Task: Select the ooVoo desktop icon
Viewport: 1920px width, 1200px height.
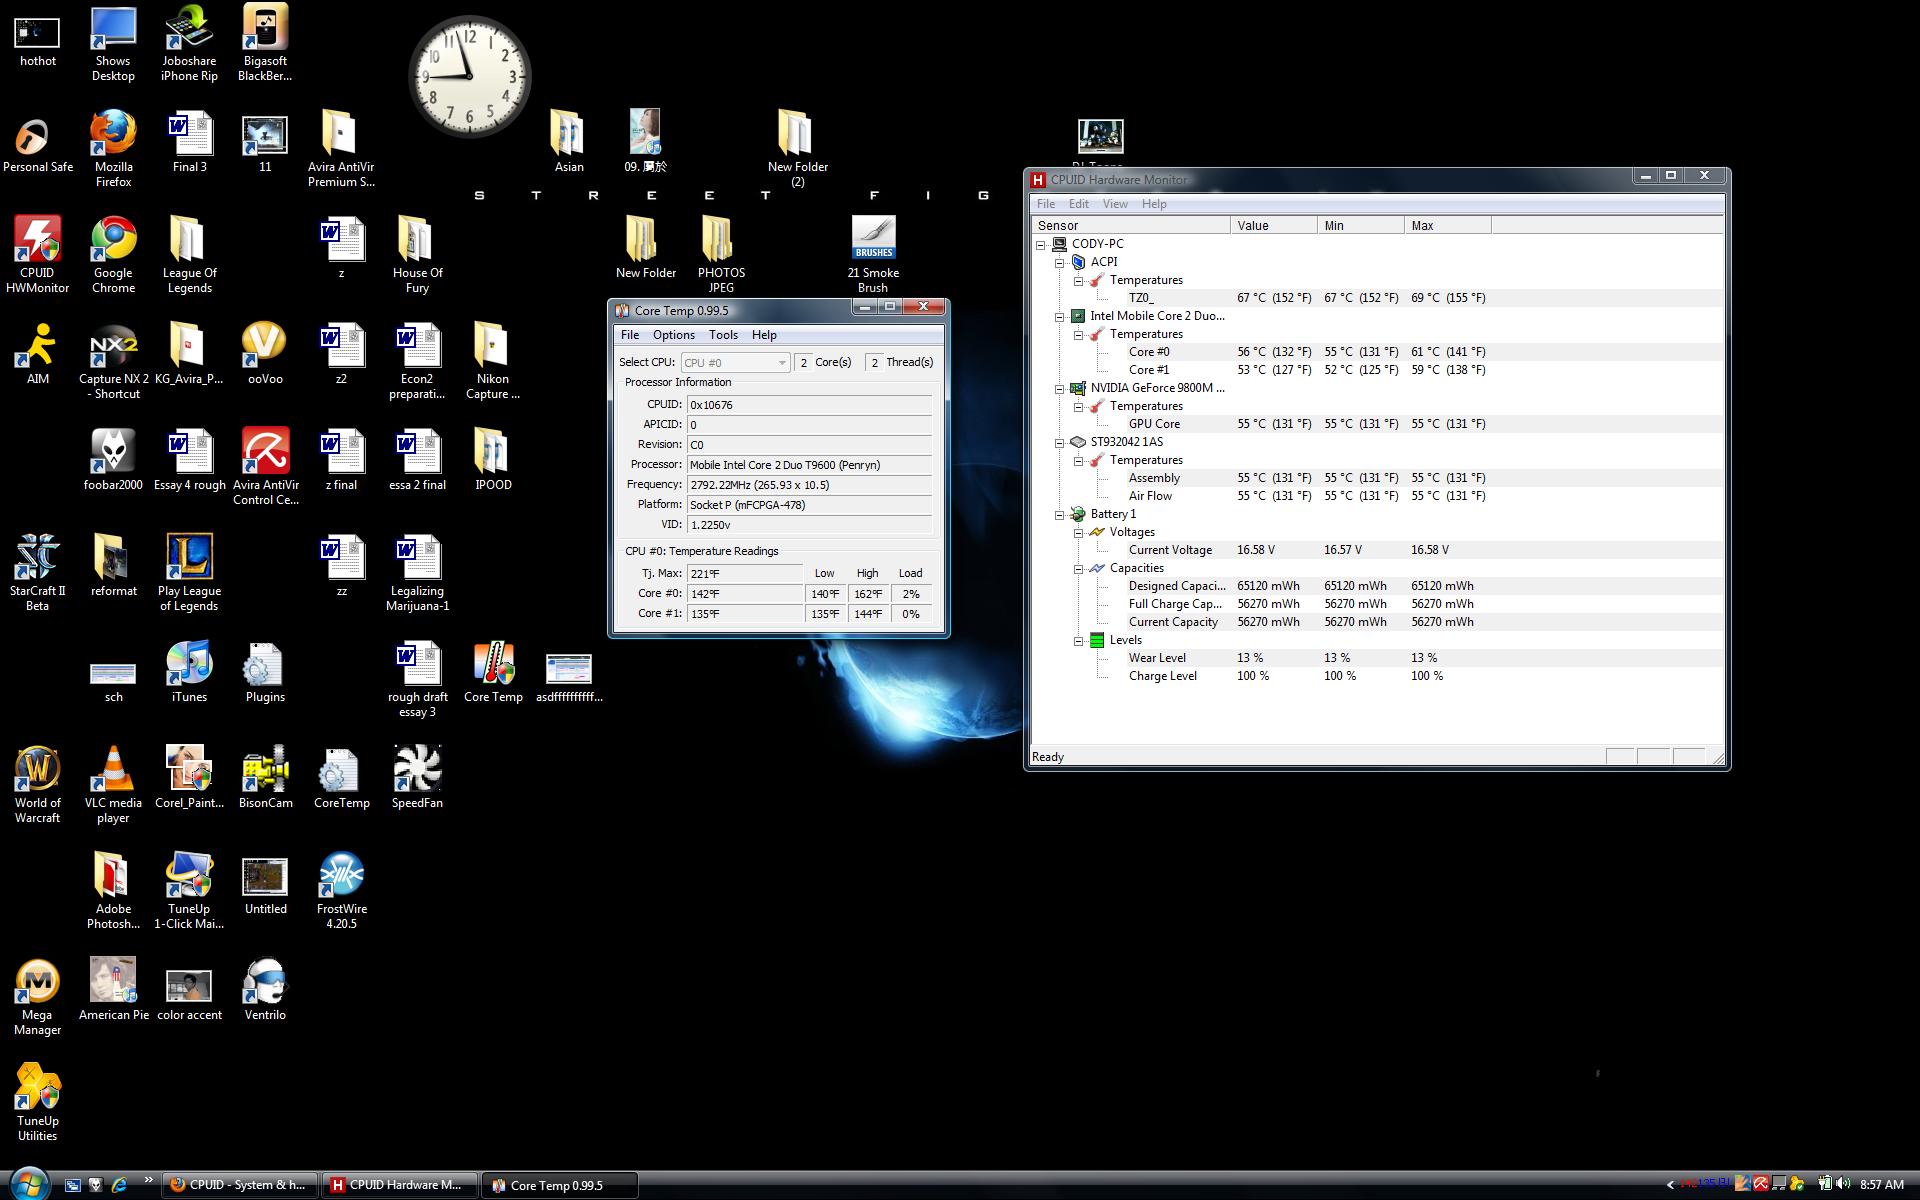Action: click(265, 353)
